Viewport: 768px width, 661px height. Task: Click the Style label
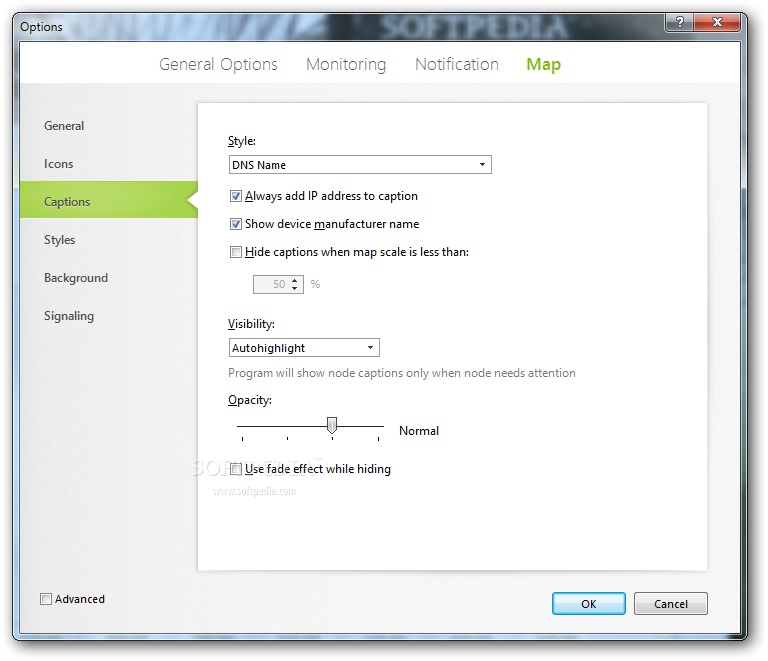point(242,141)
